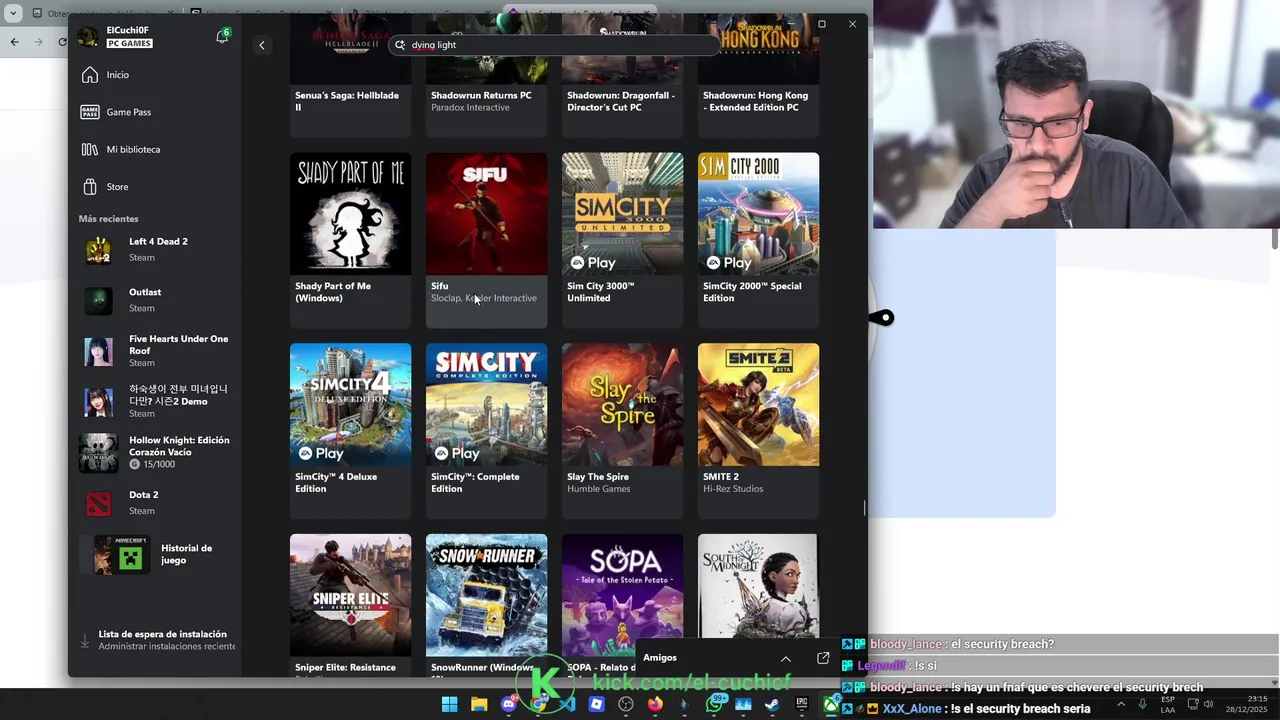Open the Game Pass sidebar icon

[x=90, y=112]
